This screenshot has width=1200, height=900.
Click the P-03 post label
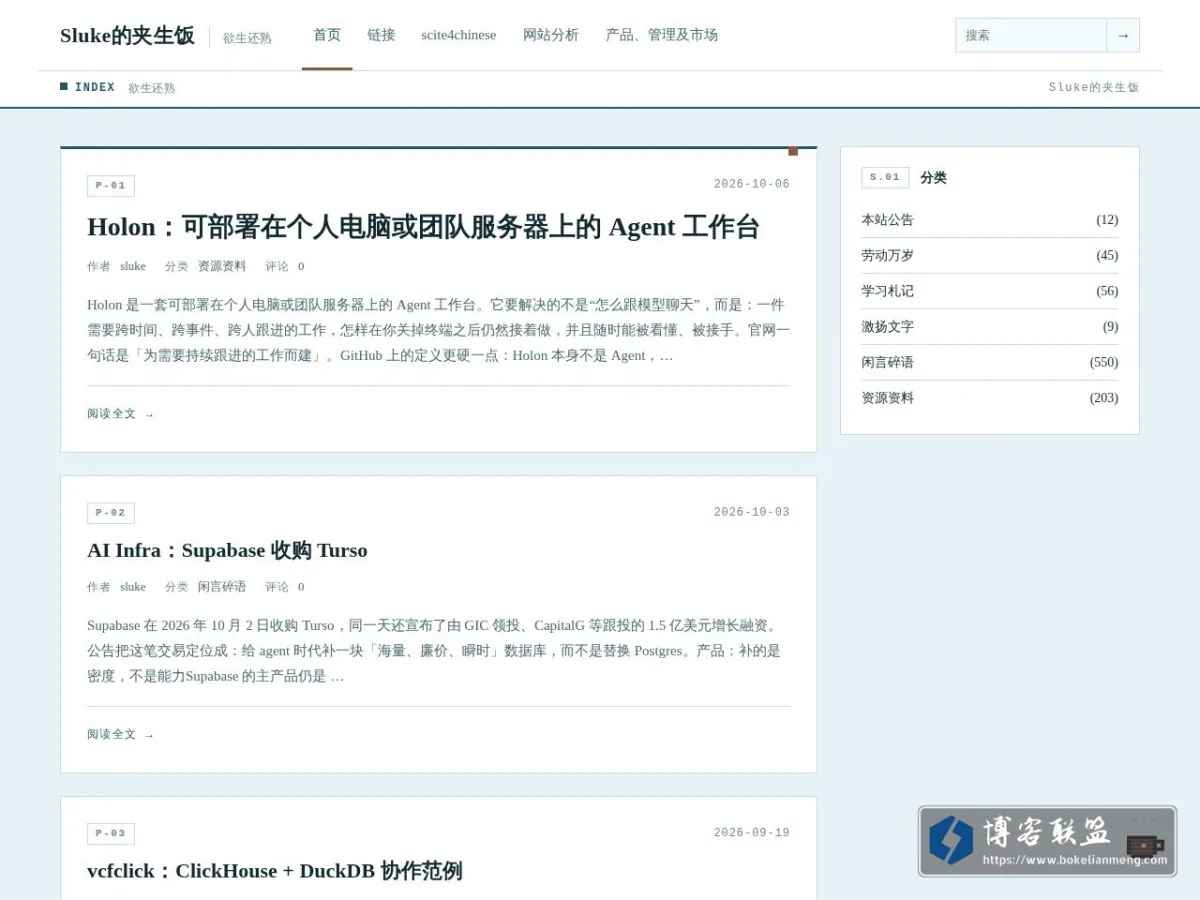111,834
